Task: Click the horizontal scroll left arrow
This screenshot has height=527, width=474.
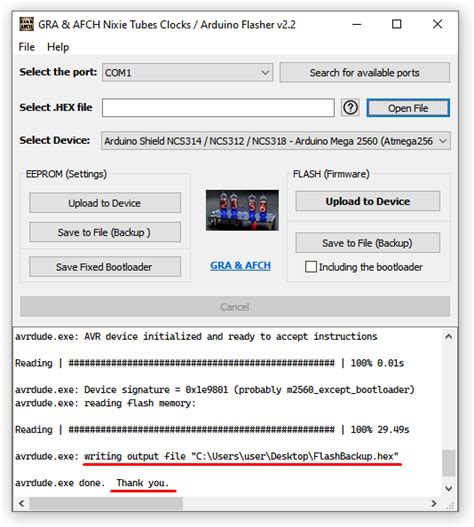Action: point(22,503)
